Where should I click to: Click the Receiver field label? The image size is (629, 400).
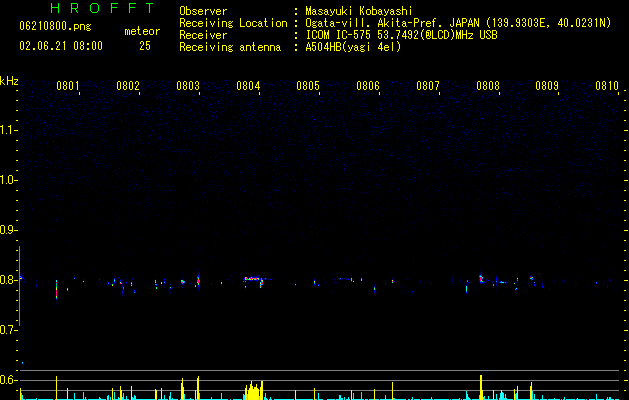coord(203,35)
